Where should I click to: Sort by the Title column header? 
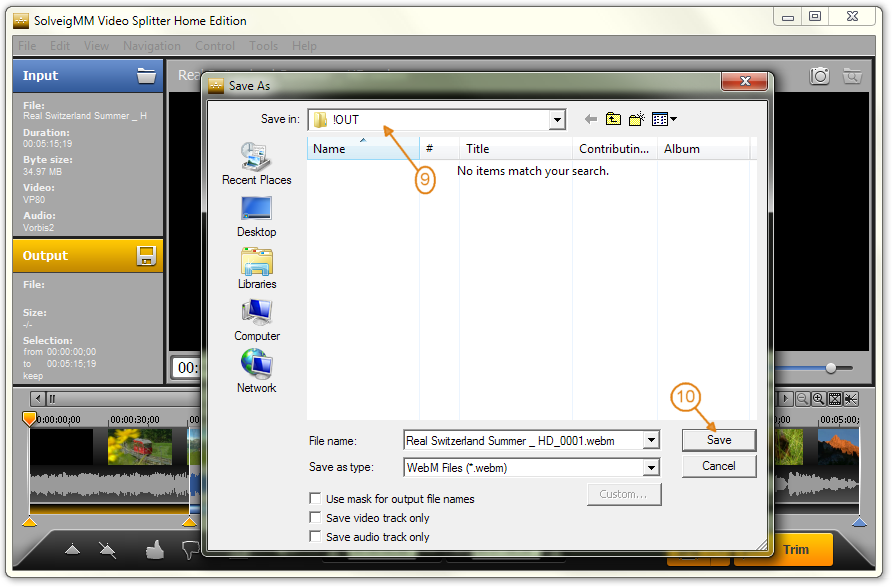click(x=515, y=149)
